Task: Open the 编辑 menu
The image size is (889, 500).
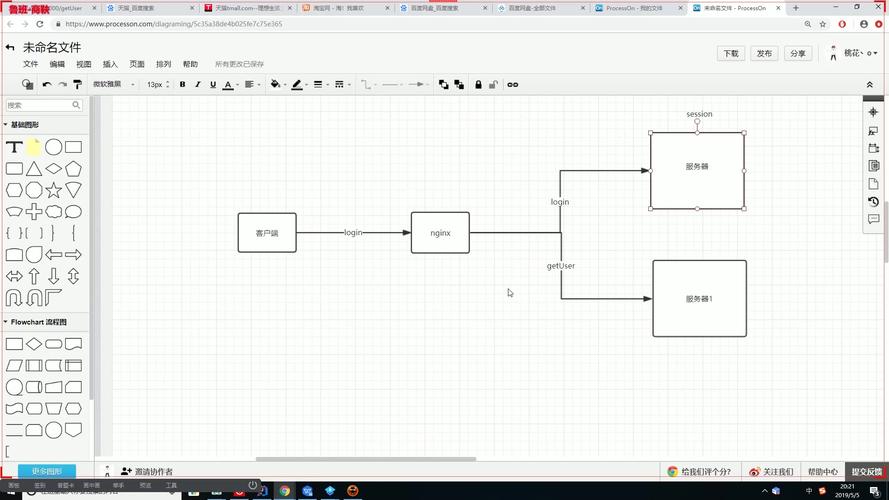Action: tap(57, 64)
